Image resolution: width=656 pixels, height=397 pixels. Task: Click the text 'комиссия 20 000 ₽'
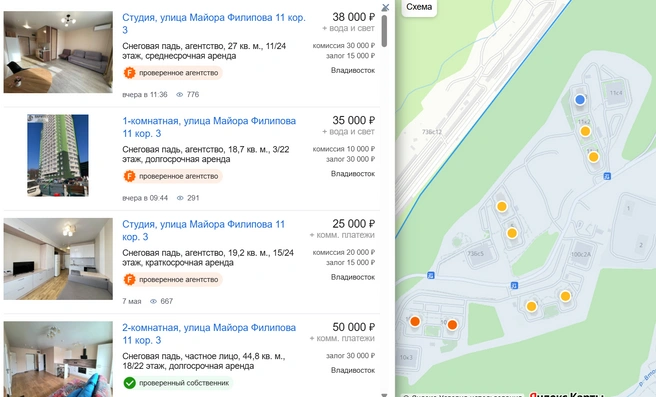pyautogui.click(x=344, y=252)
